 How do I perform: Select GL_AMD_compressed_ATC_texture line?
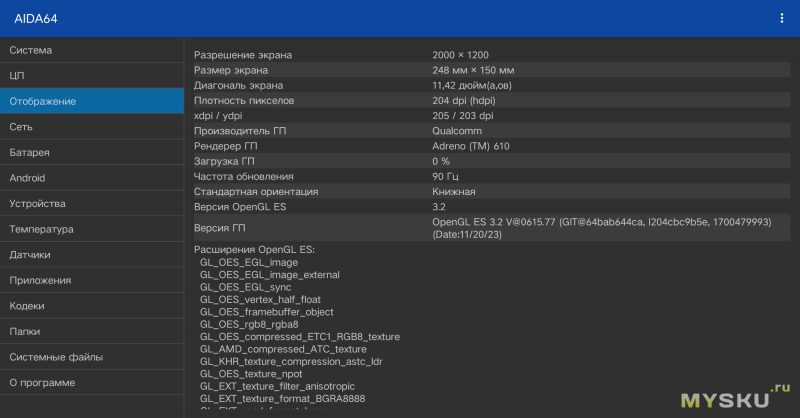283,349
